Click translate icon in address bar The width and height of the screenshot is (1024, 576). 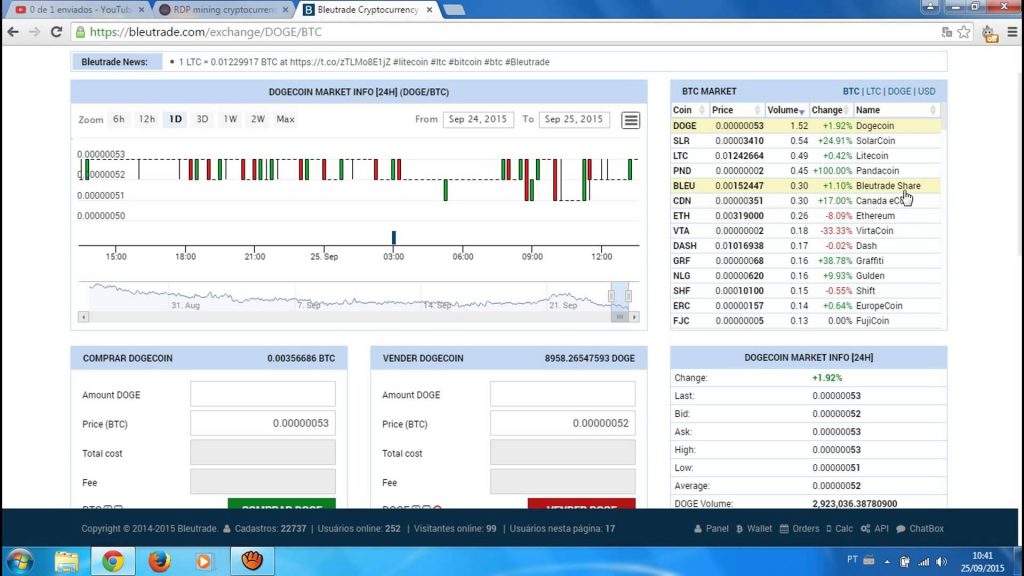point(946,32)
